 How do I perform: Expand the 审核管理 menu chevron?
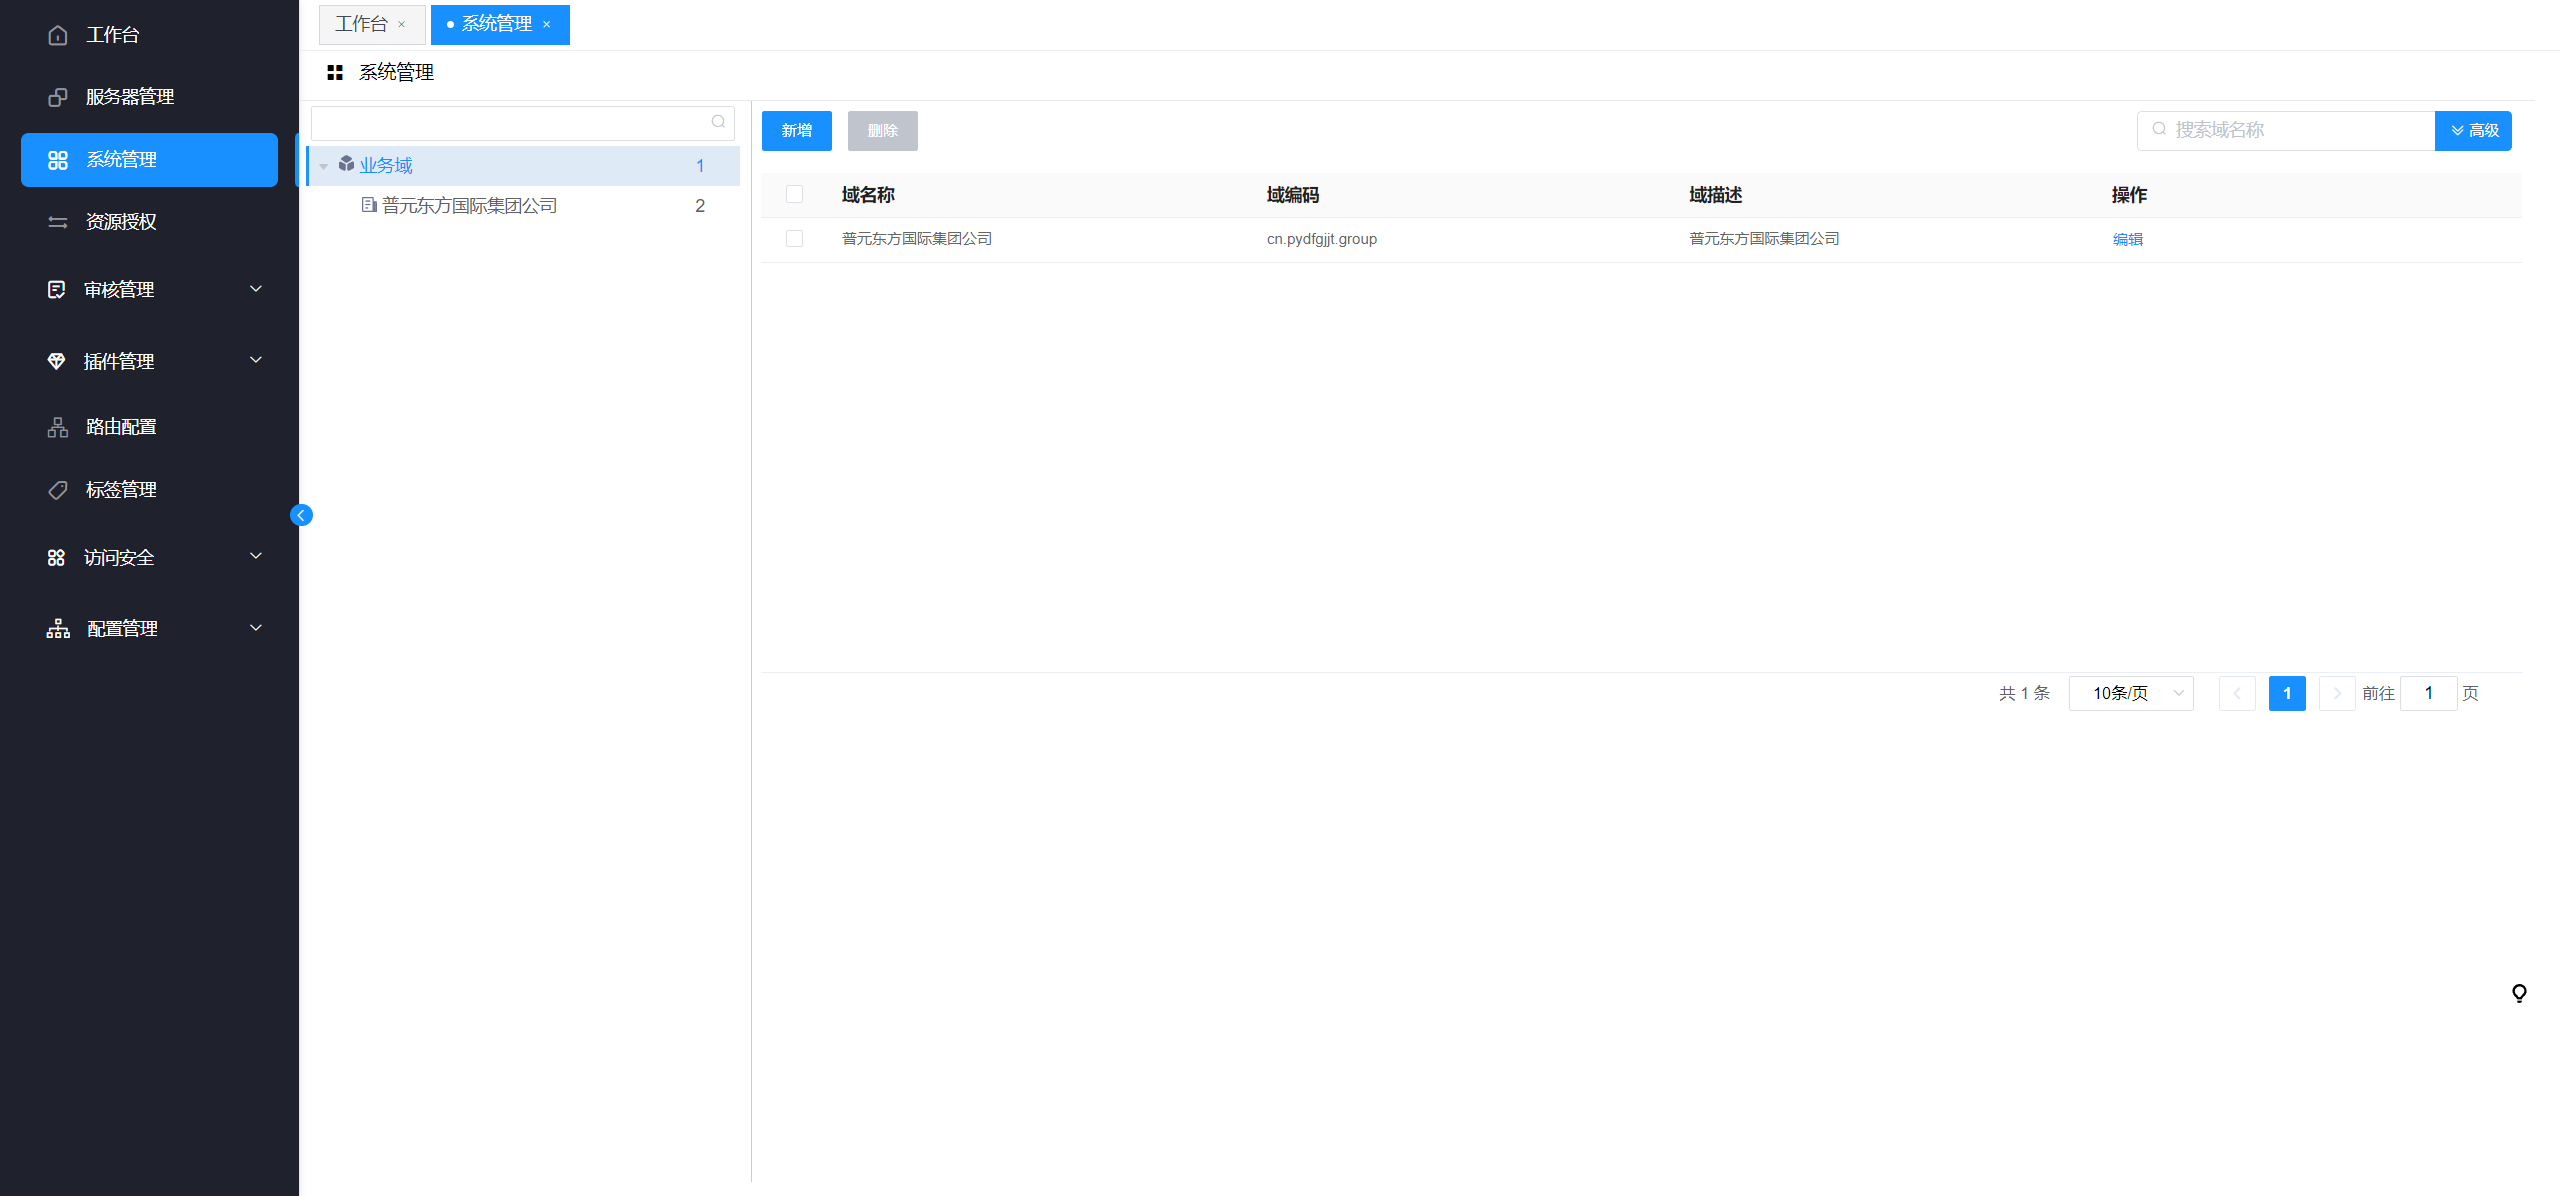[256, 289]
